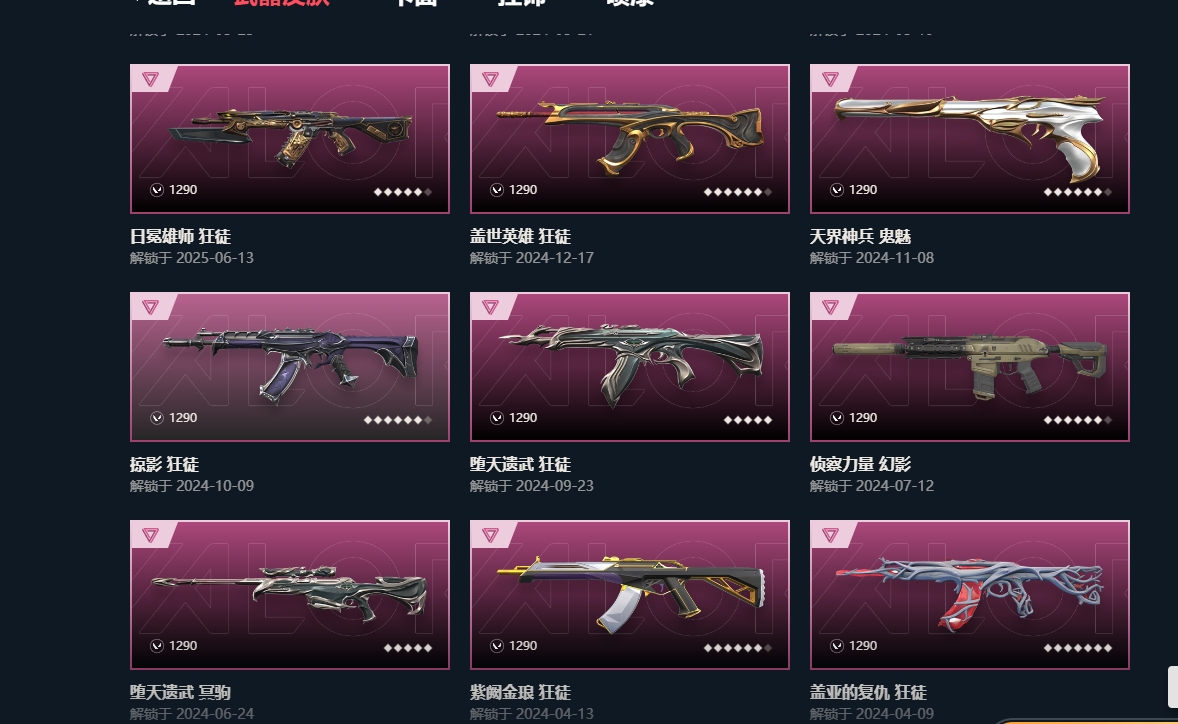Select the 侦察力量 幻影 tan rifle thumbnail

point(970,367)
